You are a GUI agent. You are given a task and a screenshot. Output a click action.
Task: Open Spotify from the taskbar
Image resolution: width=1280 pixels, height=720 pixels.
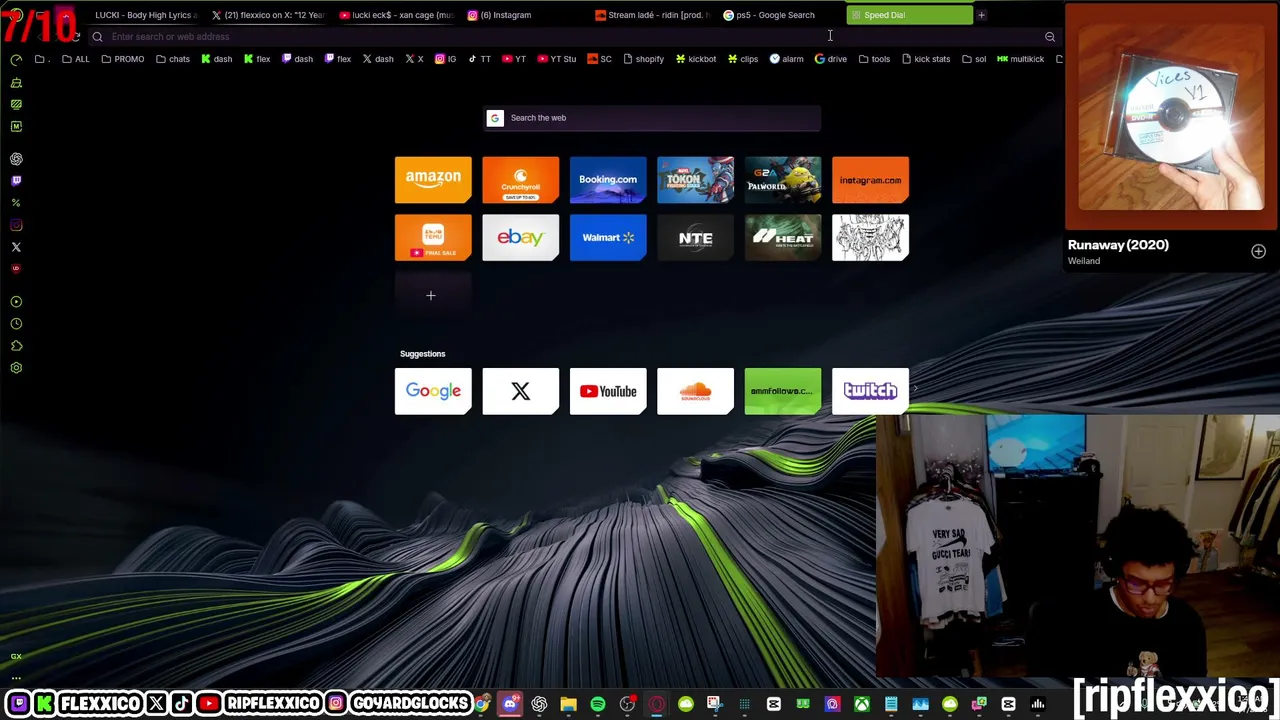598,704
